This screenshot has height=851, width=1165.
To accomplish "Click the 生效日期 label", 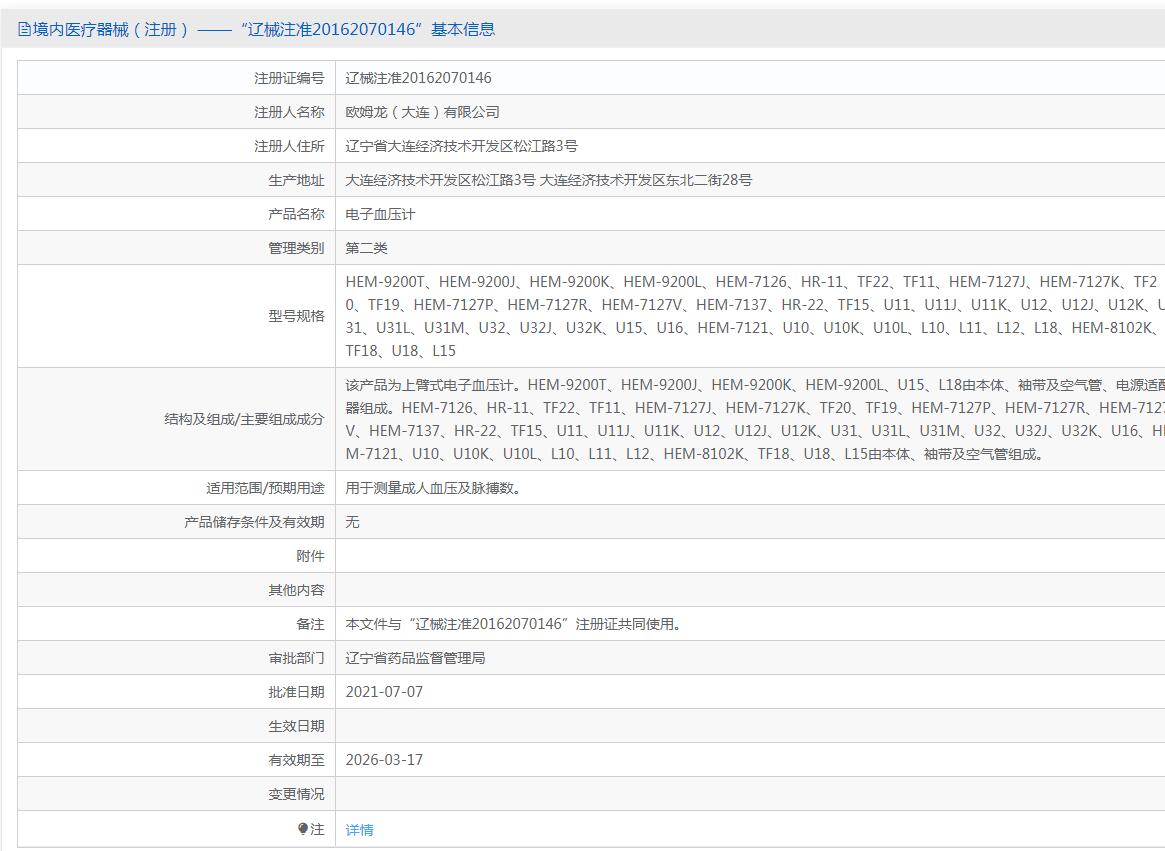I will click(x=296, y=726).
